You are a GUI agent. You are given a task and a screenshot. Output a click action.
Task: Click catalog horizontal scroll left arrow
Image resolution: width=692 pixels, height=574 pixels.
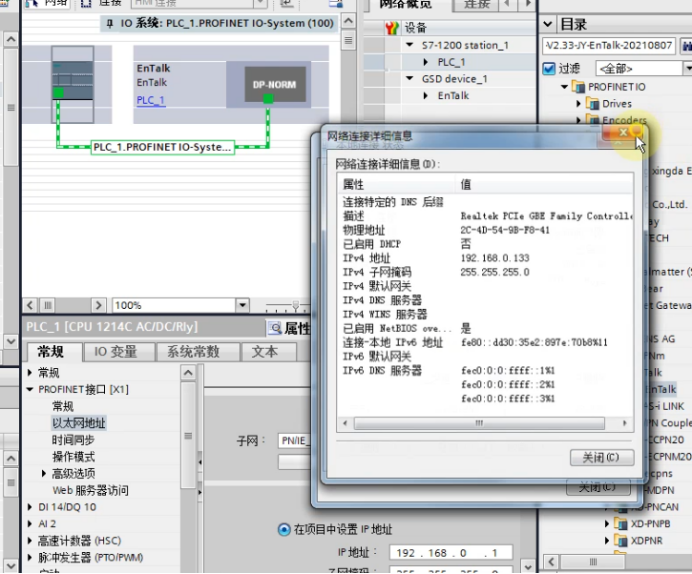pos(551,562)
